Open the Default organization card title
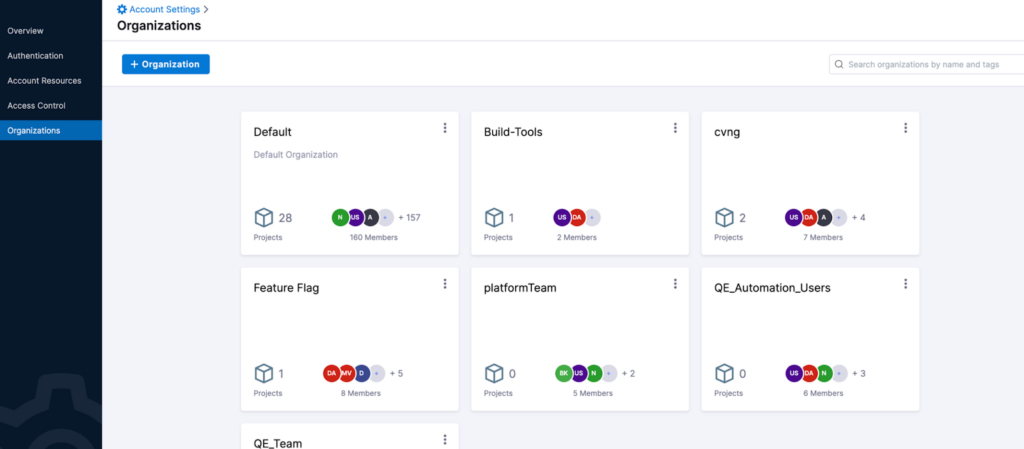Image resolution: width=1024 pixels, height=449 pixels. coord(272,132)
